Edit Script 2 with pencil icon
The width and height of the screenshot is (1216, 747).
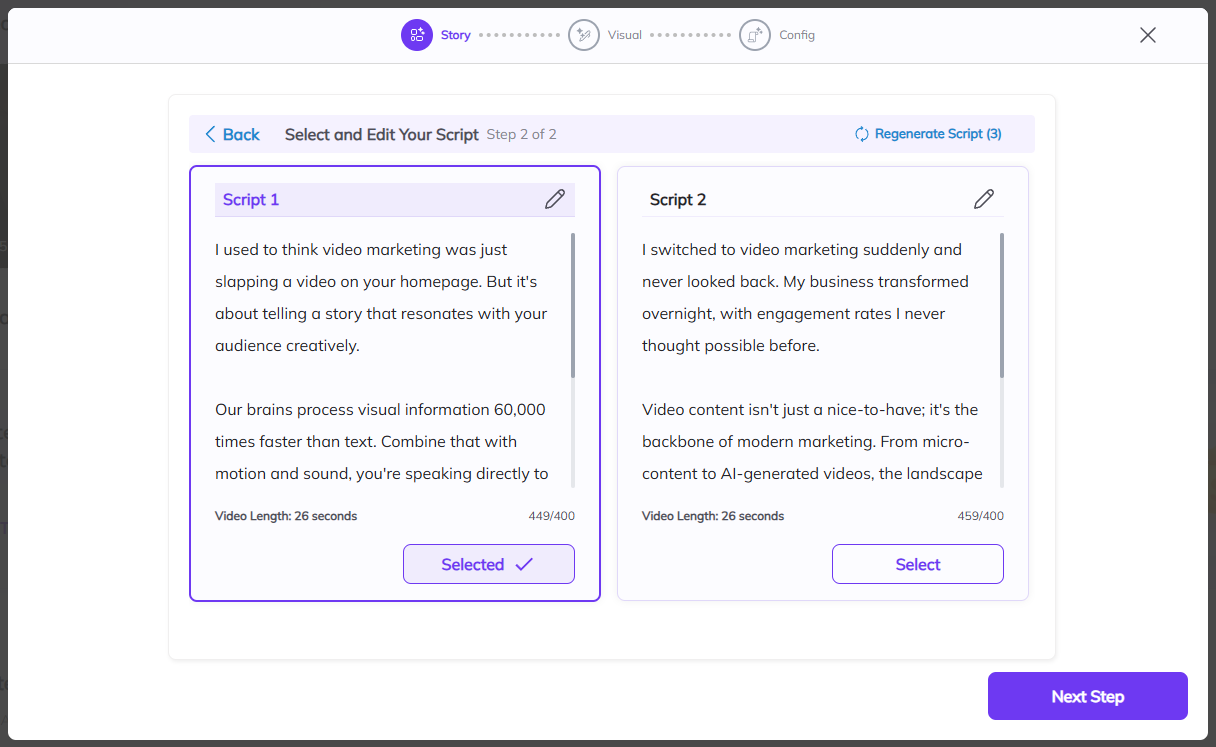coord(984,199)
